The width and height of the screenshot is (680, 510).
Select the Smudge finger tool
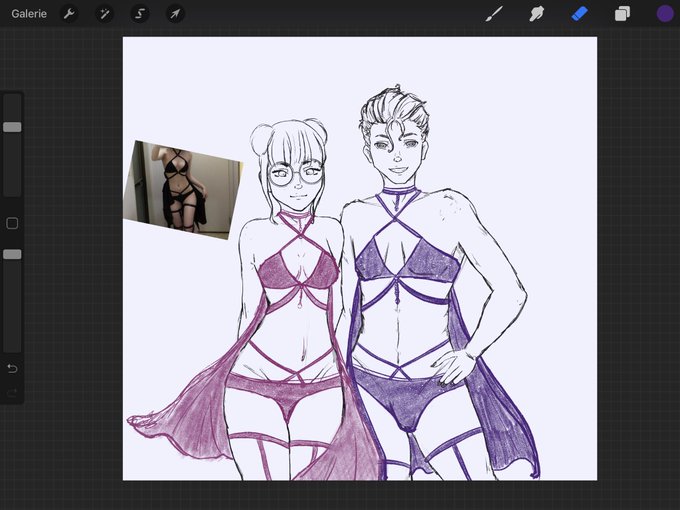click(536, 14)
